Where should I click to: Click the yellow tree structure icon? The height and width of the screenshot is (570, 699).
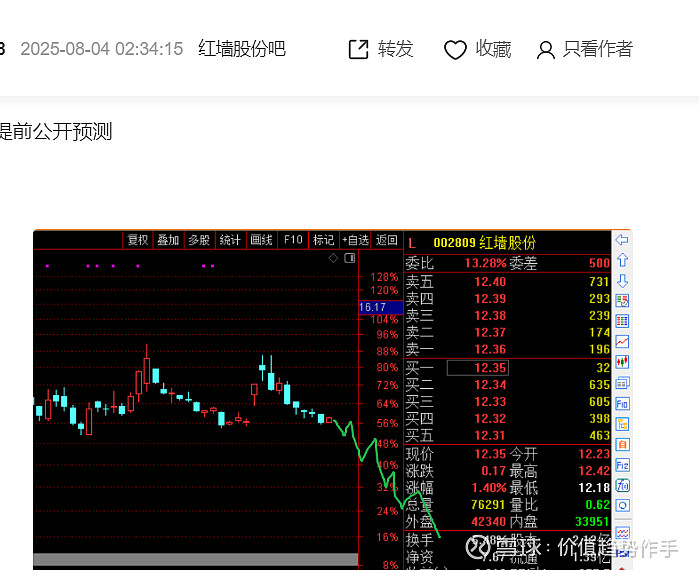point(622,424)
